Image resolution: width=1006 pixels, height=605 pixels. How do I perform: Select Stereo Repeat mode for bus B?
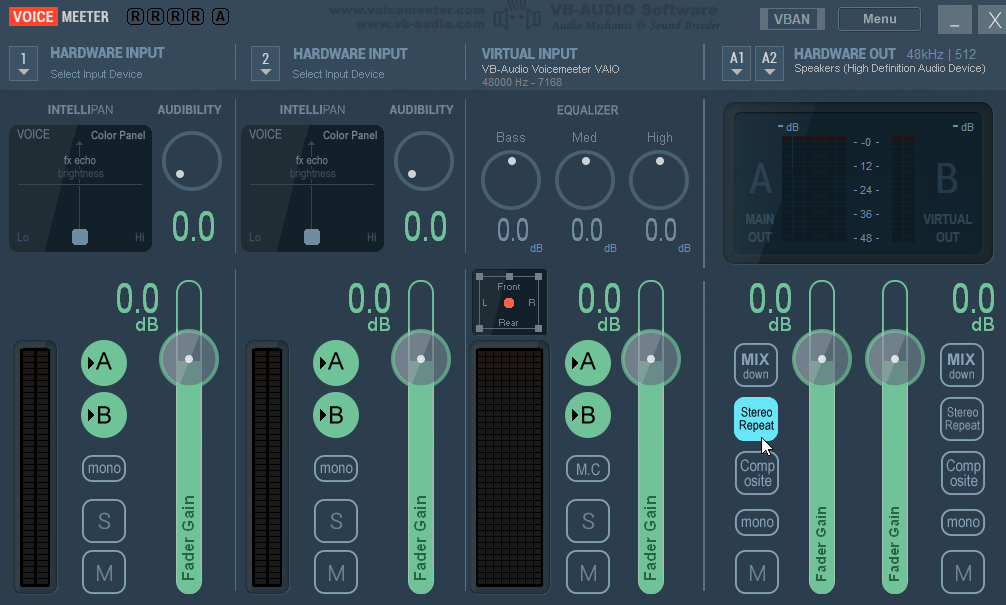point(962,419)
